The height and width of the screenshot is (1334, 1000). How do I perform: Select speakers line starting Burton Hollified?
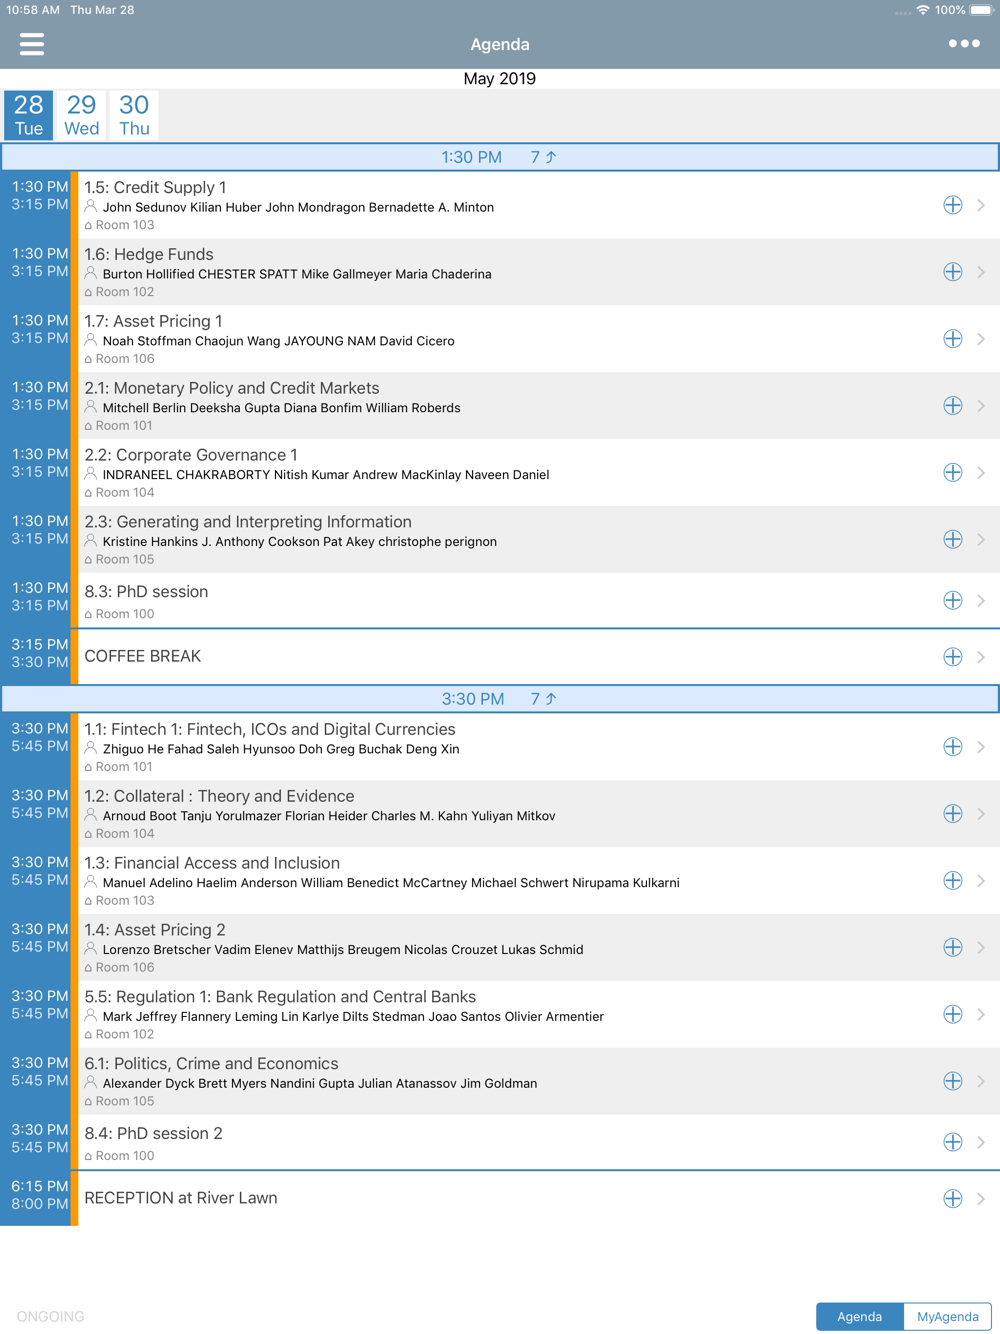tap(297, 274)
